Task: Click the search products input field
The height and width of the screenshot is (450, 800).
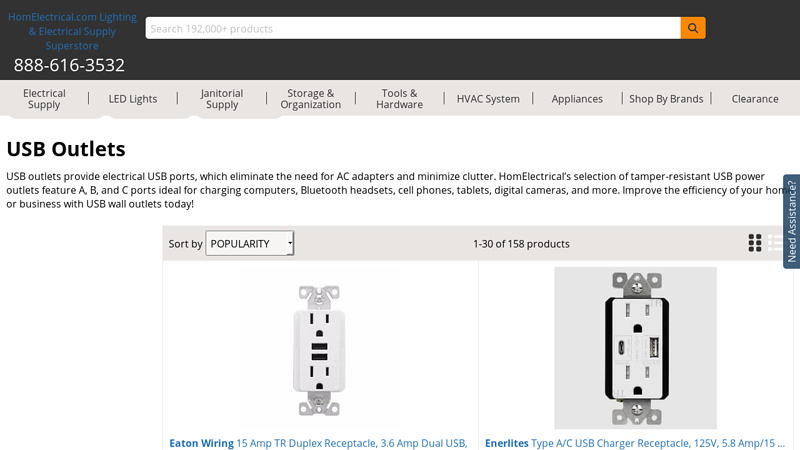Action: [413, 28]
